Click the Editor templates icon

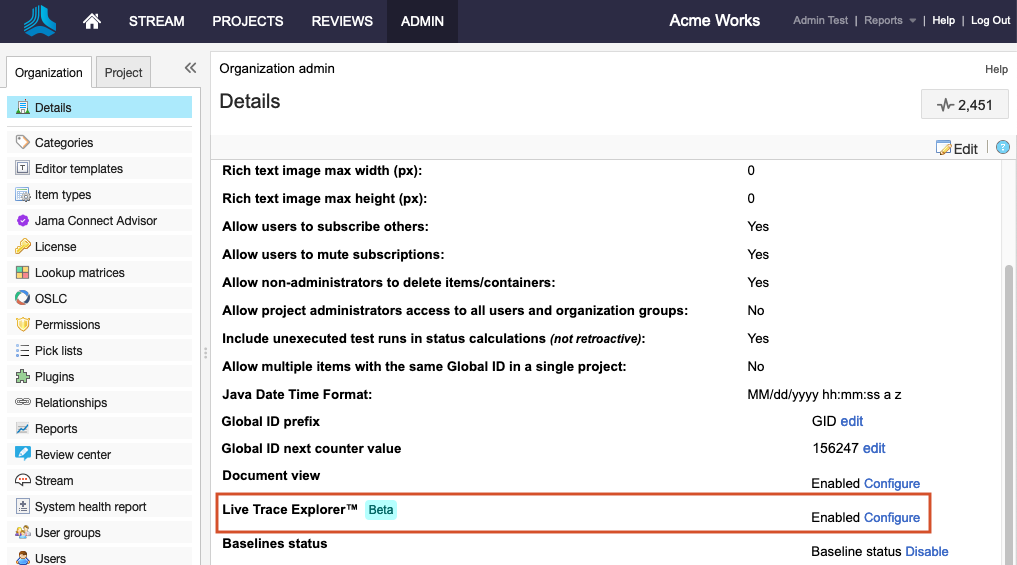click(x=23, y=168)
